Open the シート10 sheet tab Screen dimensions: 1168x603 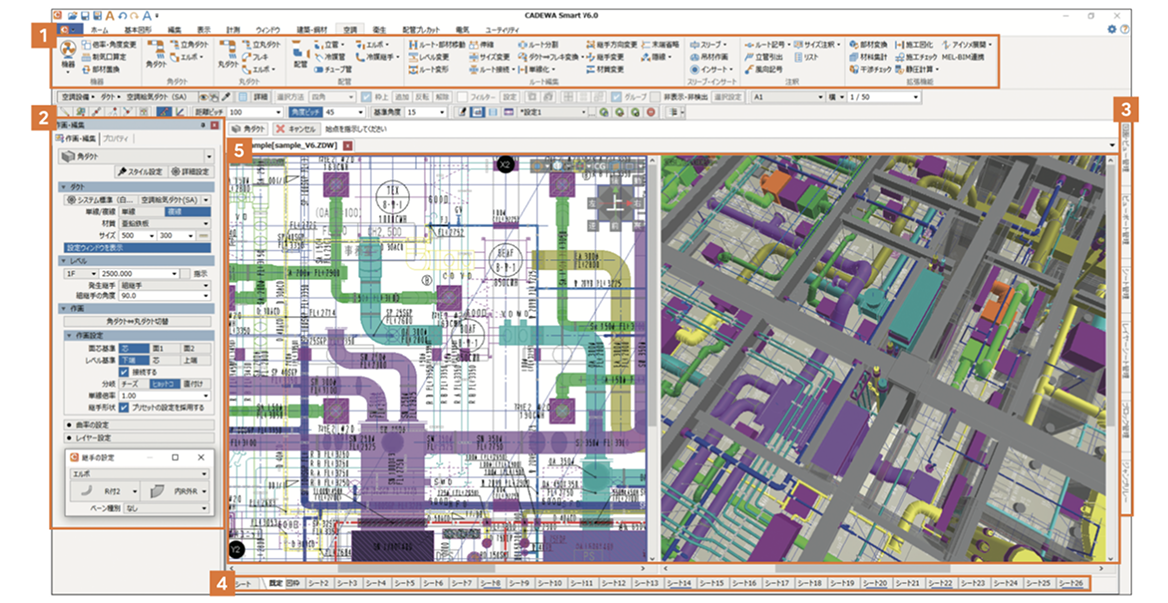[x=550, y=582]
